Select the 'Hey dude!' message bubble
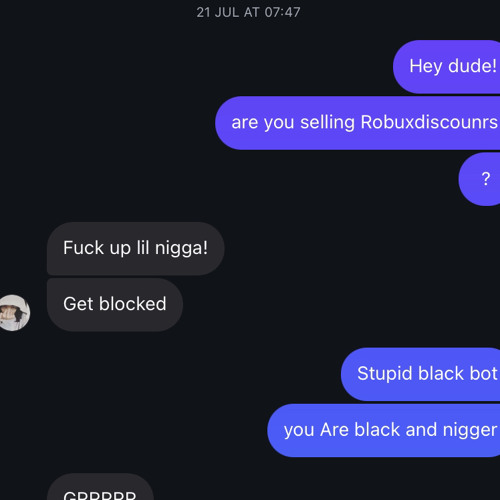500x500 pixels. coord(447,67)
